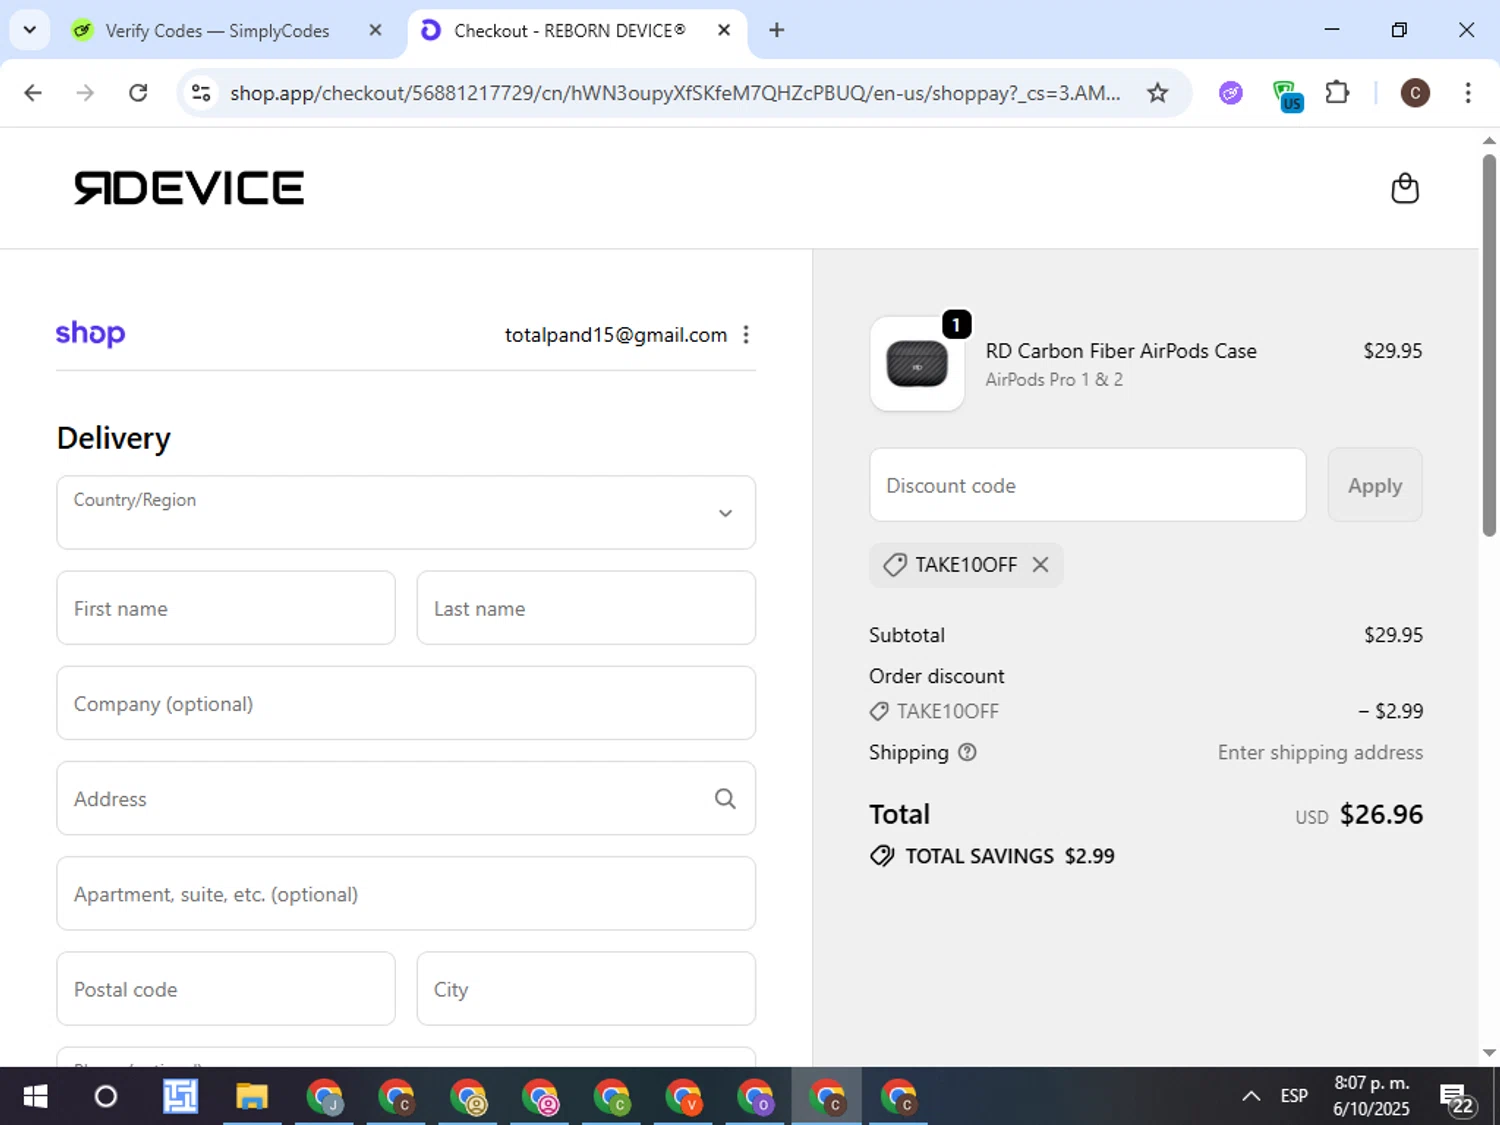
Task: Click the Apply discount button
Action: [1375, 485]
